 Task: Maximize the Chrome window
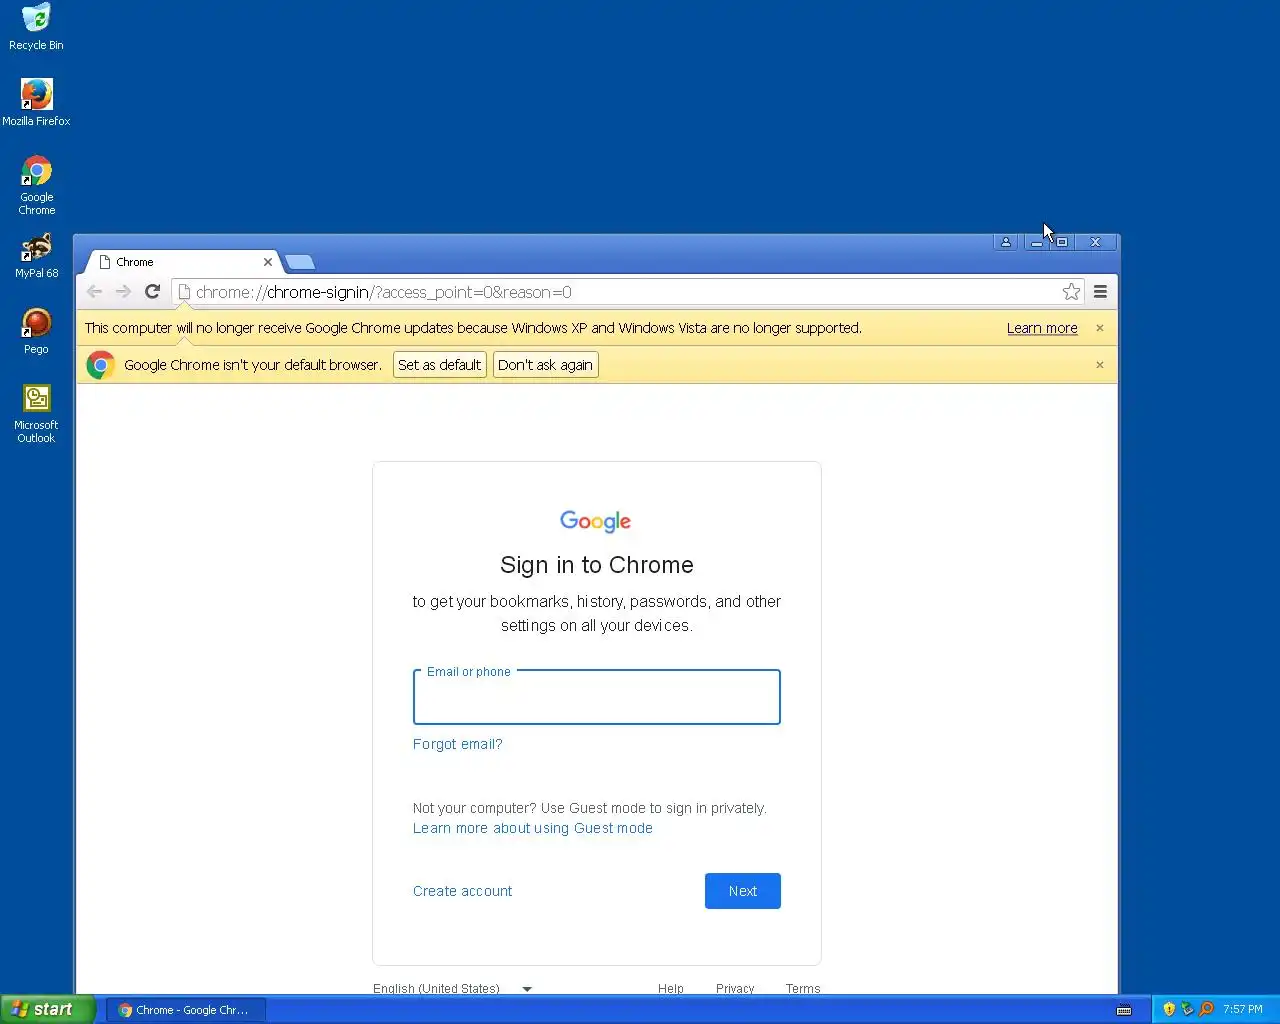tap(1062, 242)
